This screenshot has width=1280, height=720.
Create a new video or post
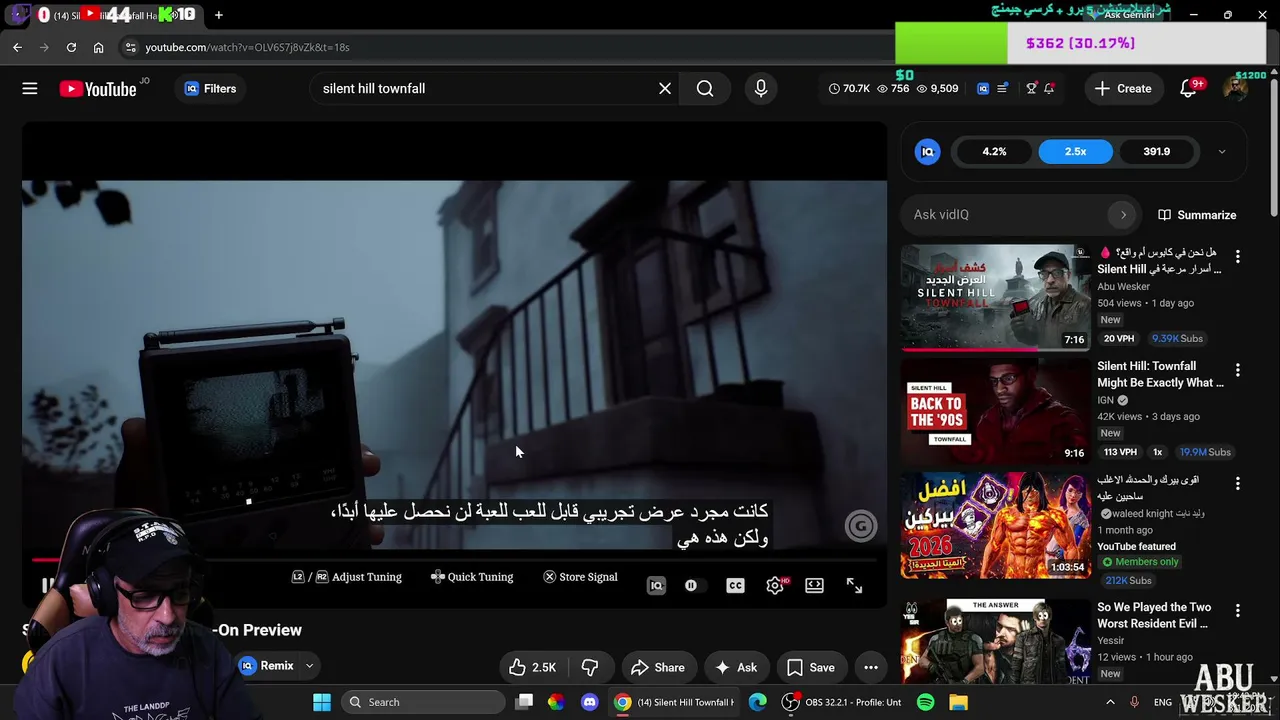1123,89
